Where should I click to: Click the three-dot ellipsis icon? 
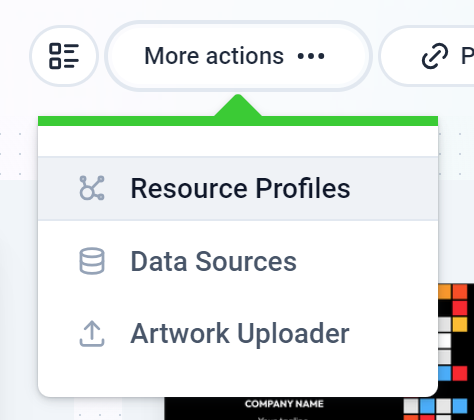[311, 56]
